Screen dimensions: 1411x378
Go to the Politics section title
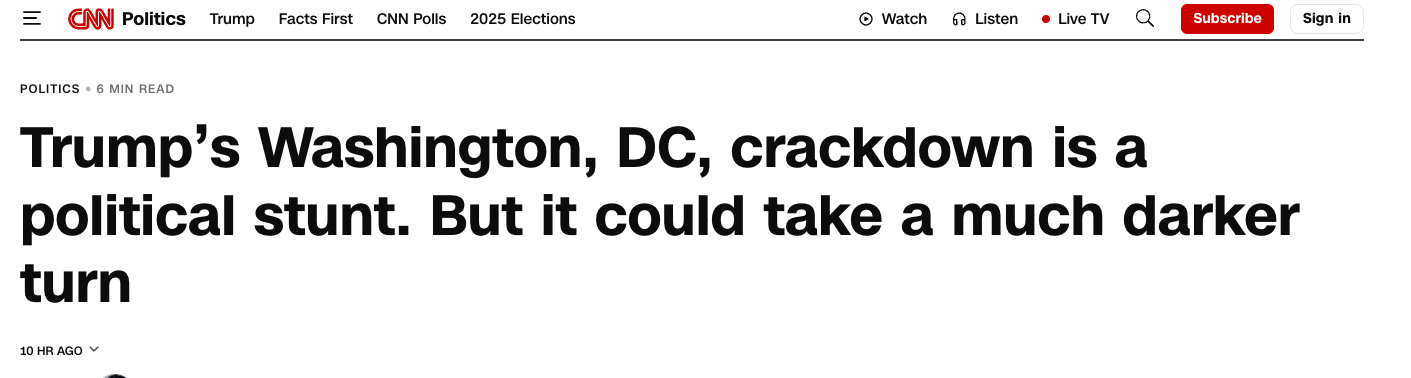pyautogui.click(x=154, y=18)
